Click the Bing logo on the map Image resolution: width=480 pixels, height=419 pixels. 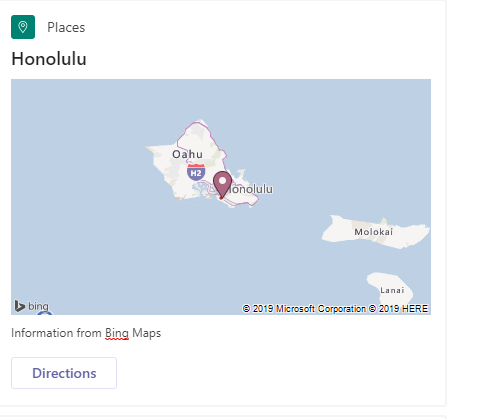point(32,306)
